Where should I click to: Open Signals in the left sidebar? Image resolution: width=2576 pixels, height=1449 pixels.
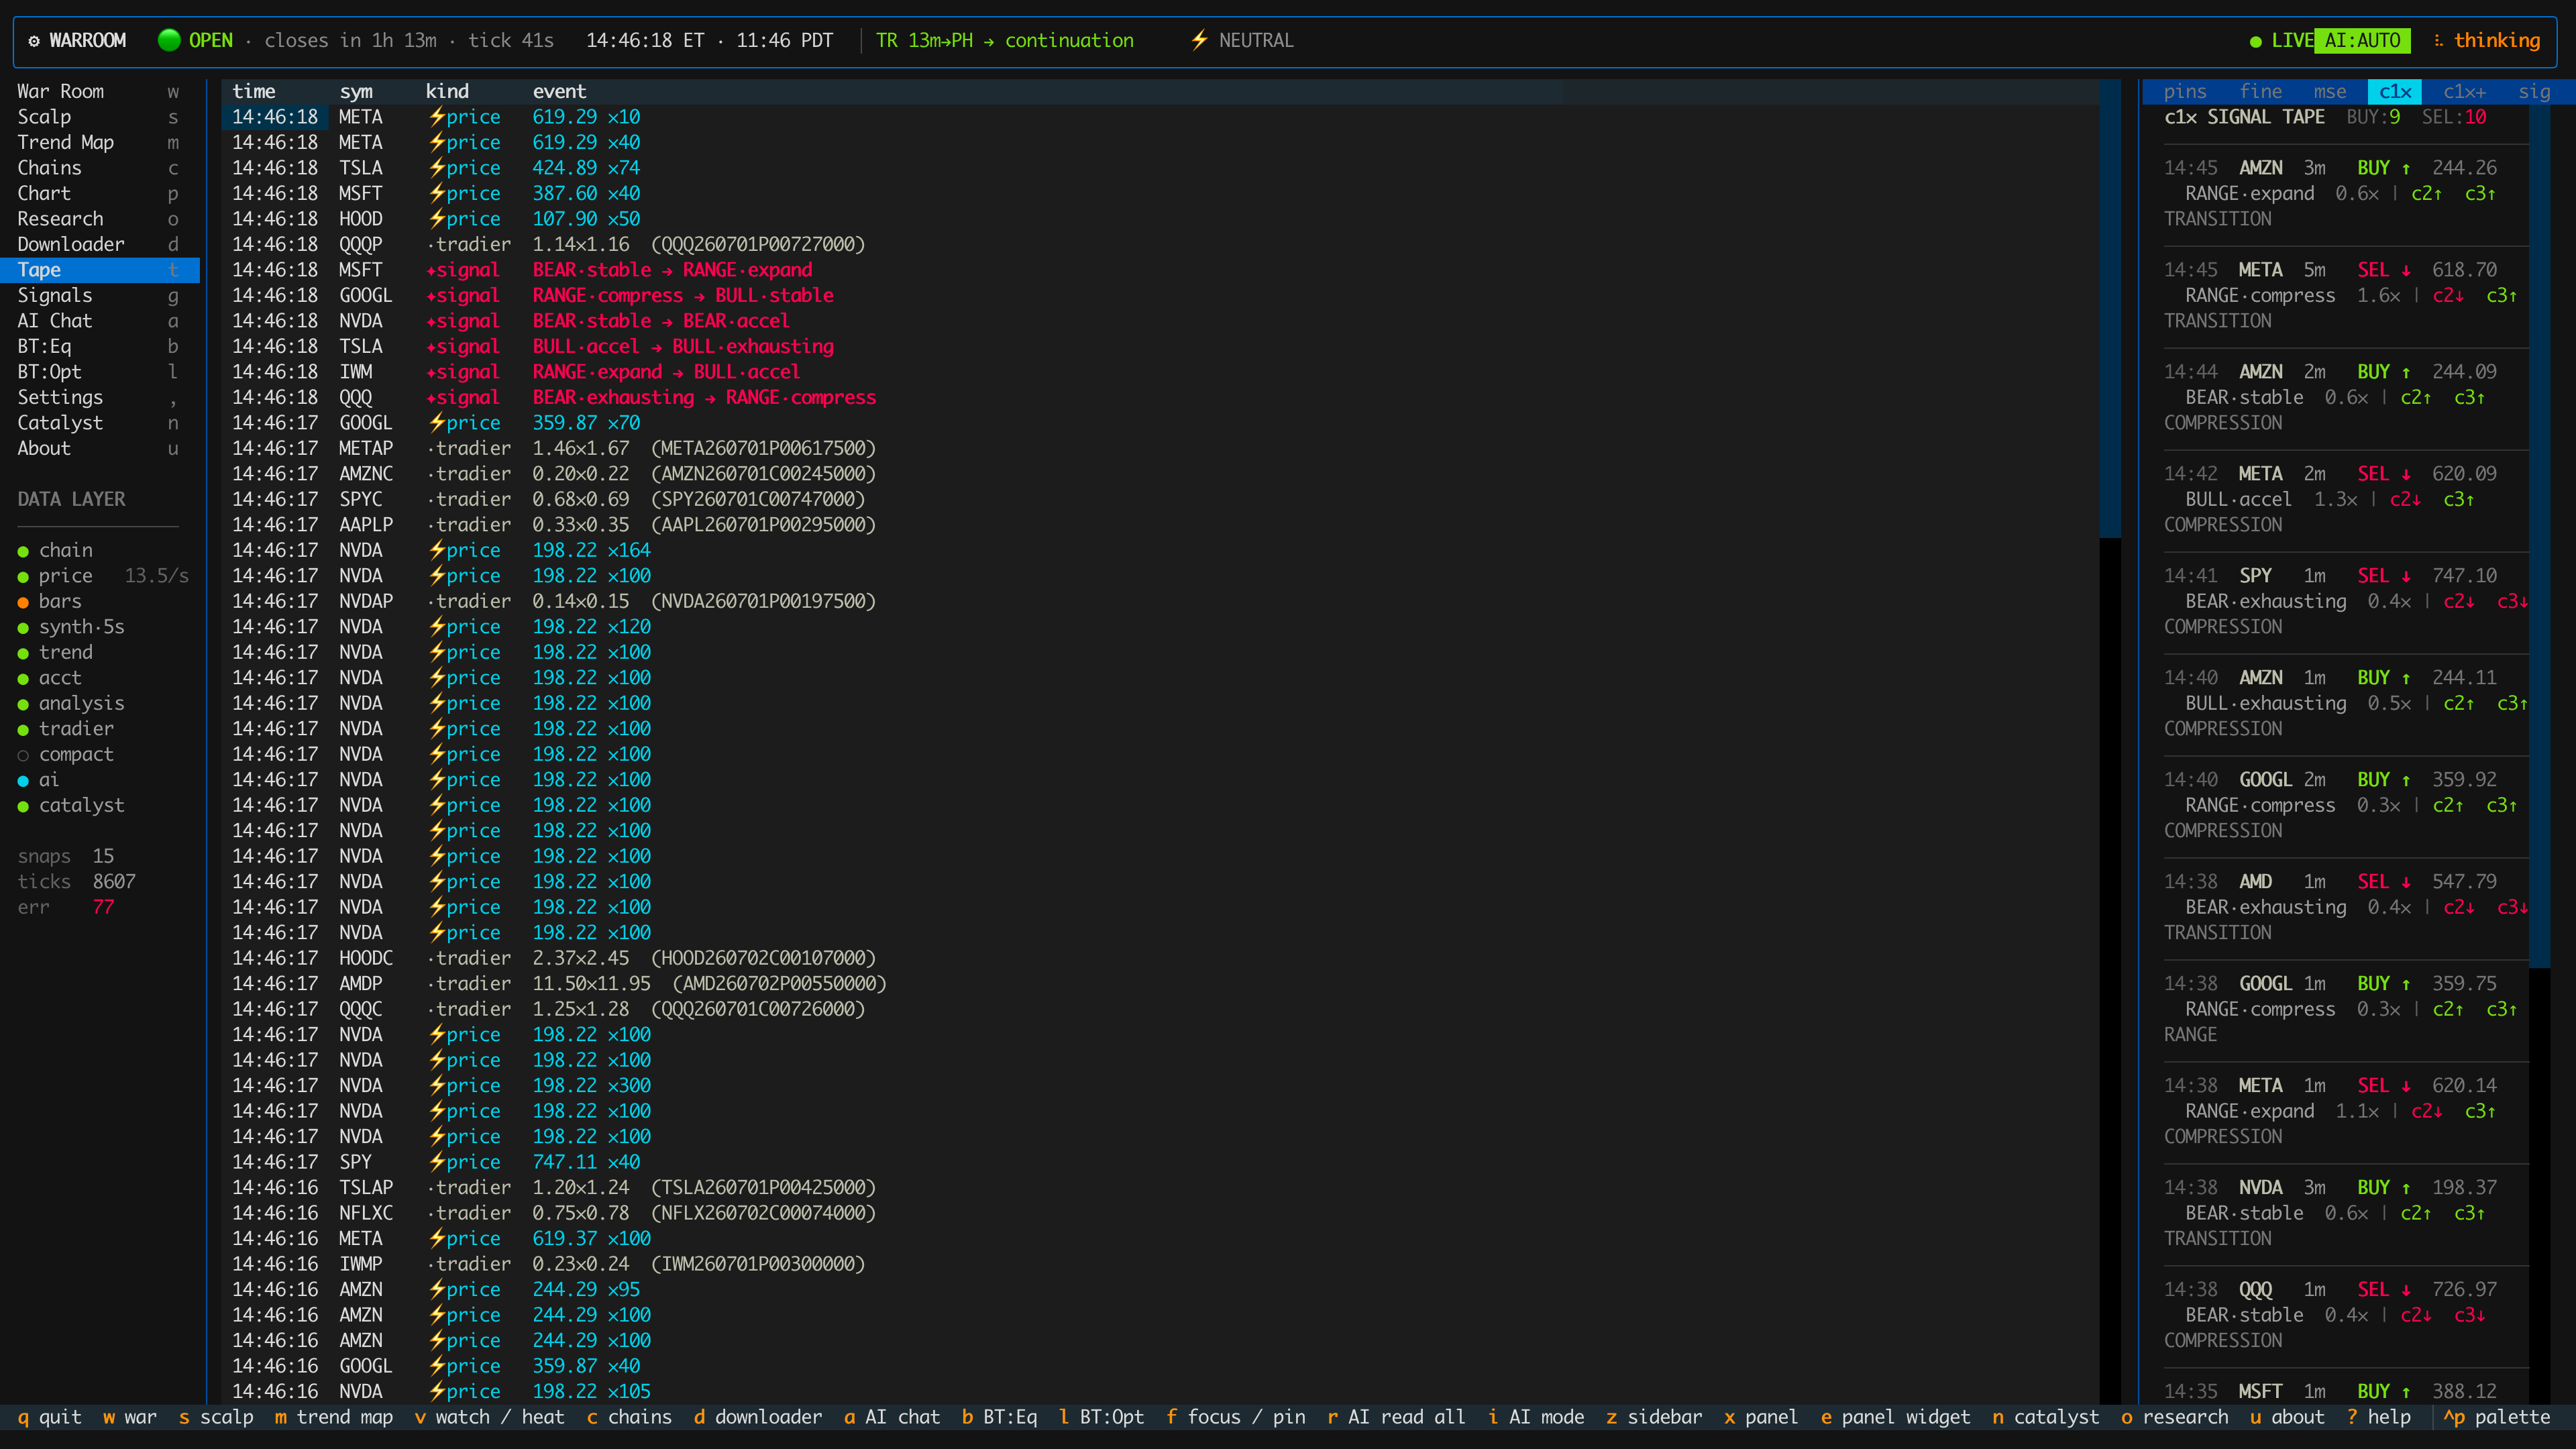coord(100,296)
